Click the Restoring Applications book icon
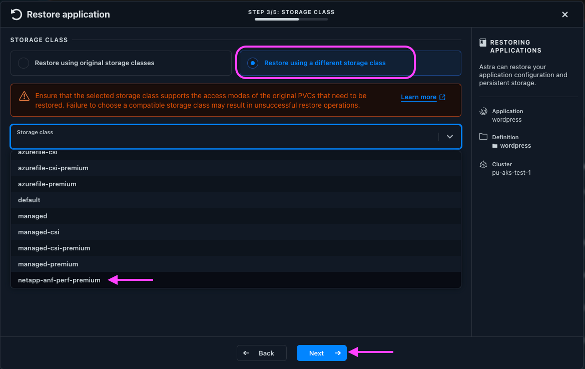The height and width of the screenshot is (369, 585). point(483,43)
